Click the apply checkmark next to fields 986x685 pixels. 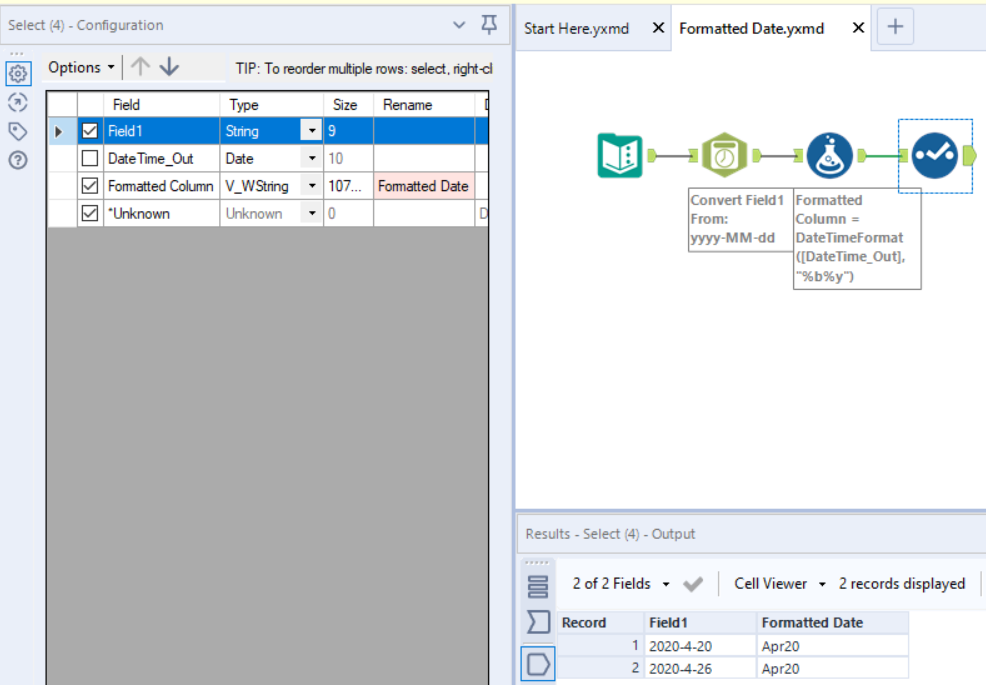click(x=693, y=584)
